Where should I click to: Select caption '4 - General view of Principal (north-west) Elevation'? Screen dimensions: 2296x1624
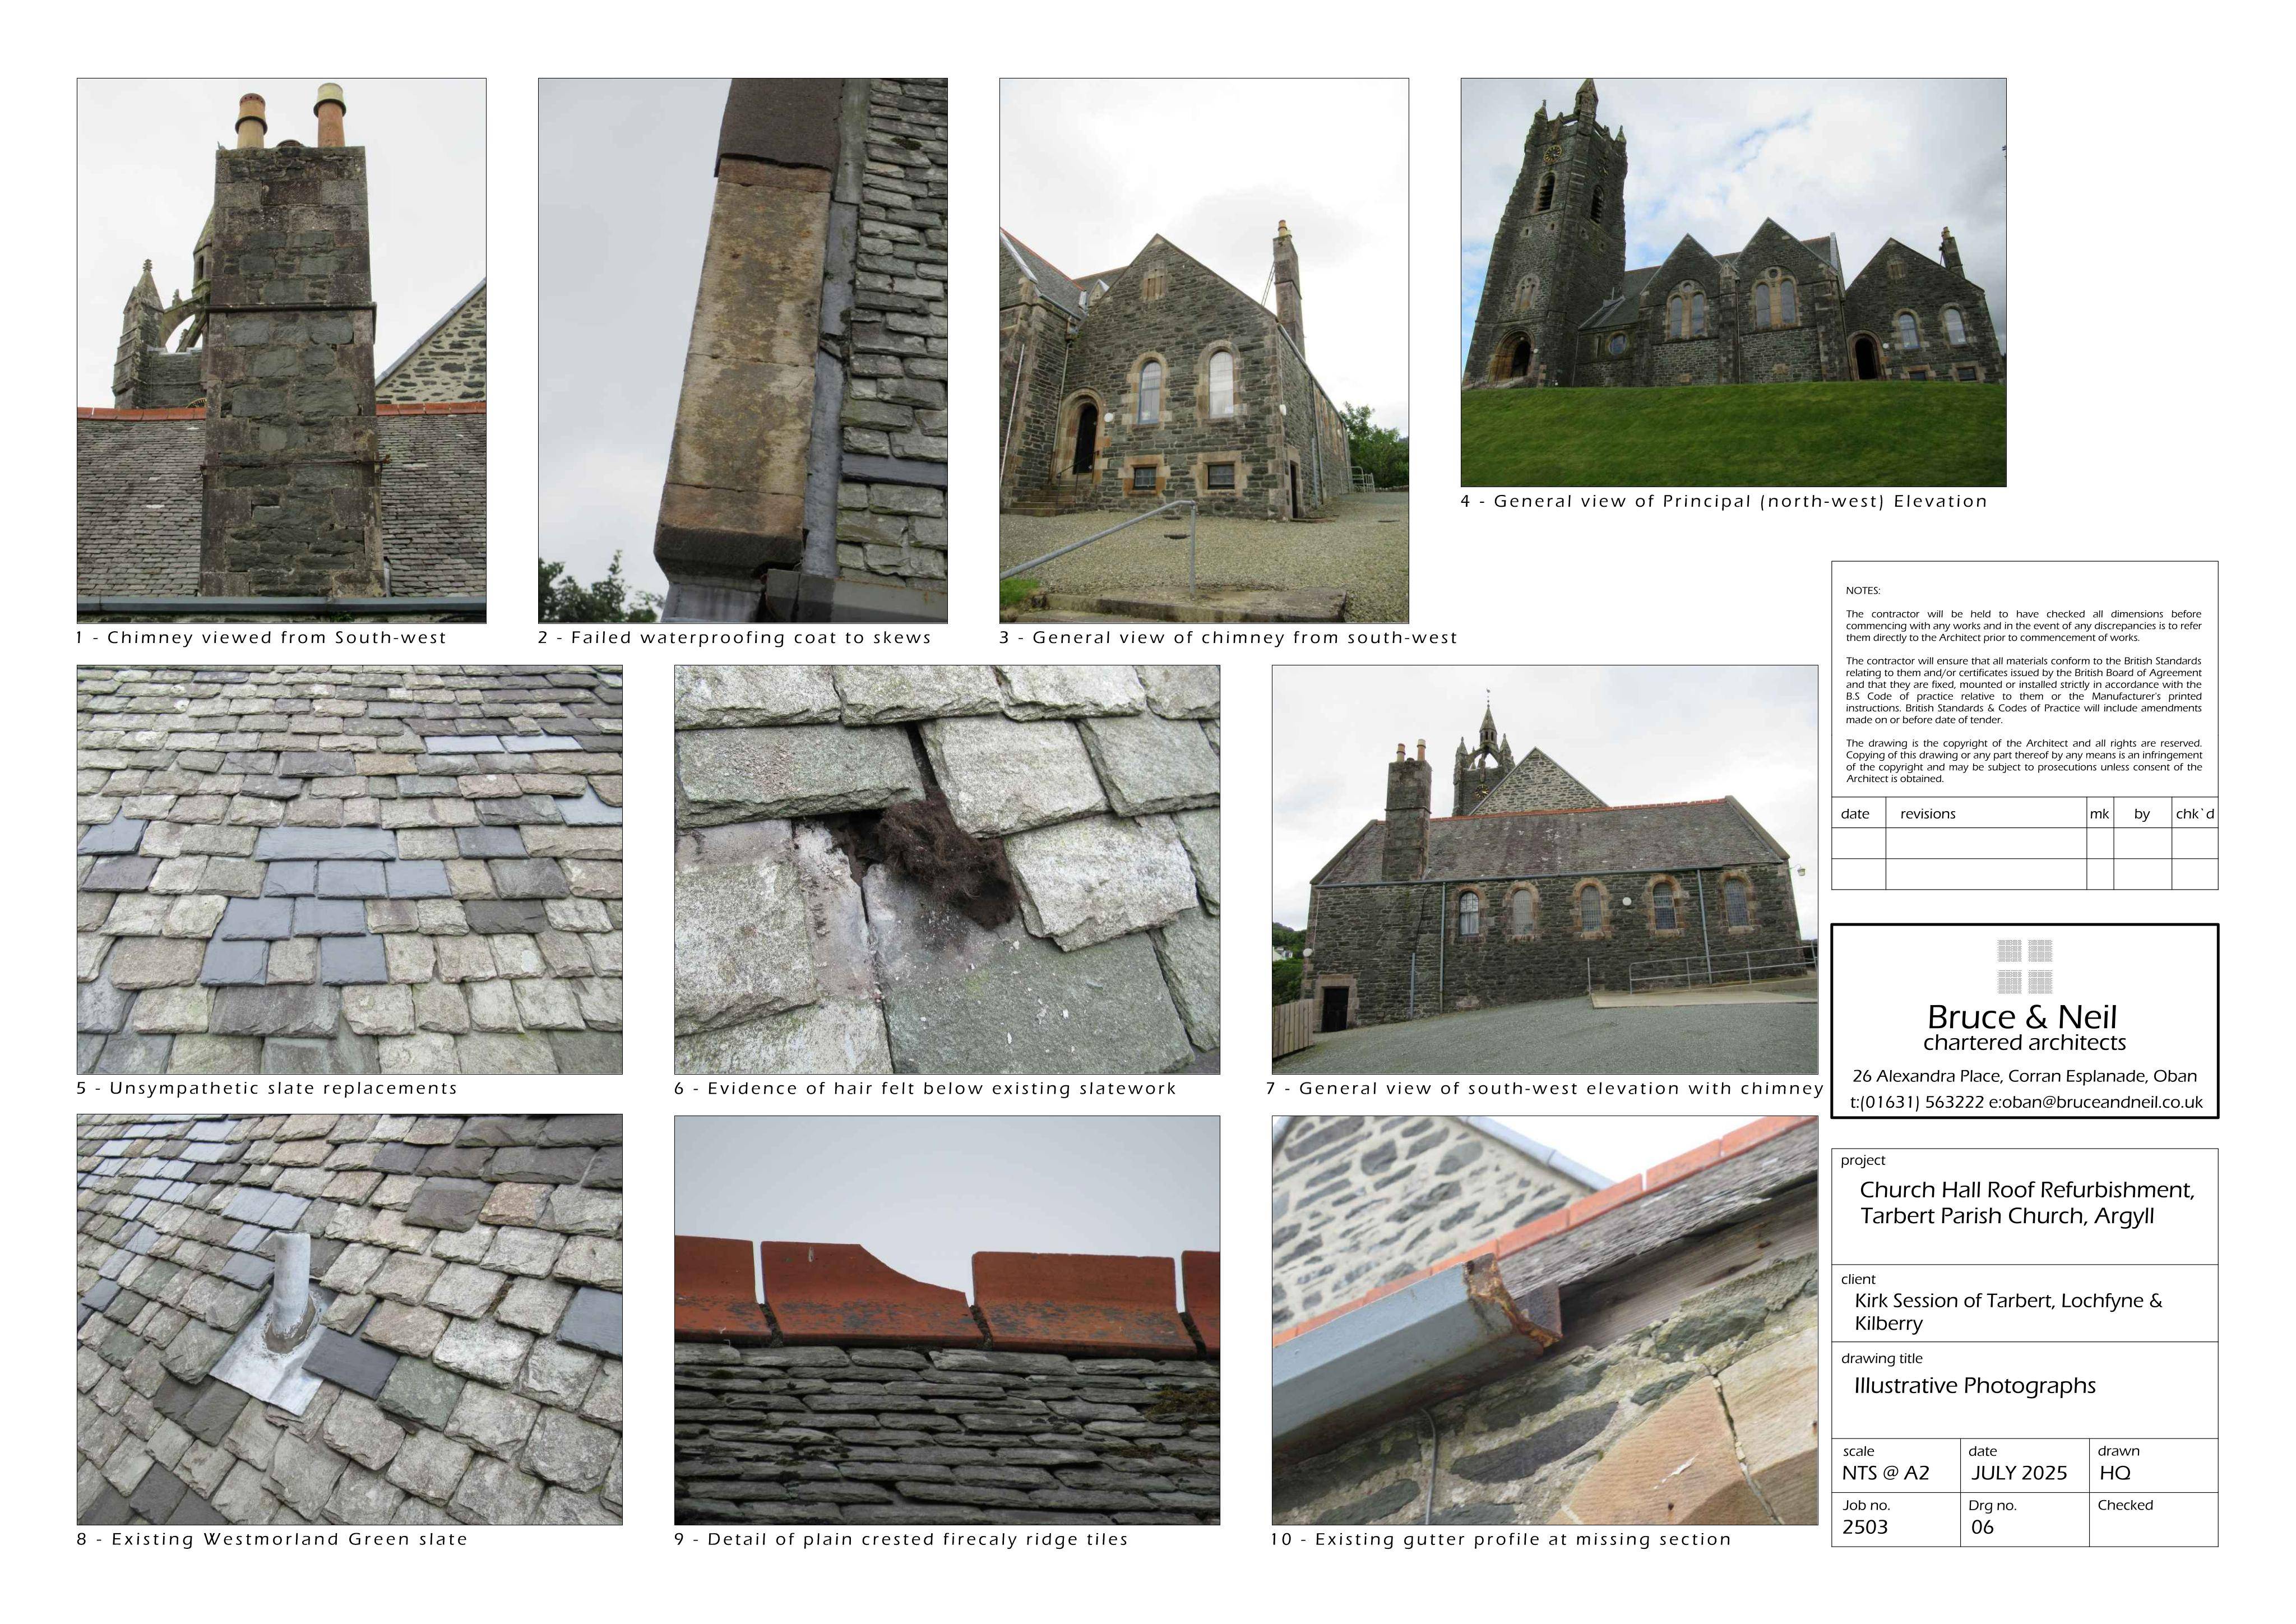pyautogui.click(x=1724, y=502)
